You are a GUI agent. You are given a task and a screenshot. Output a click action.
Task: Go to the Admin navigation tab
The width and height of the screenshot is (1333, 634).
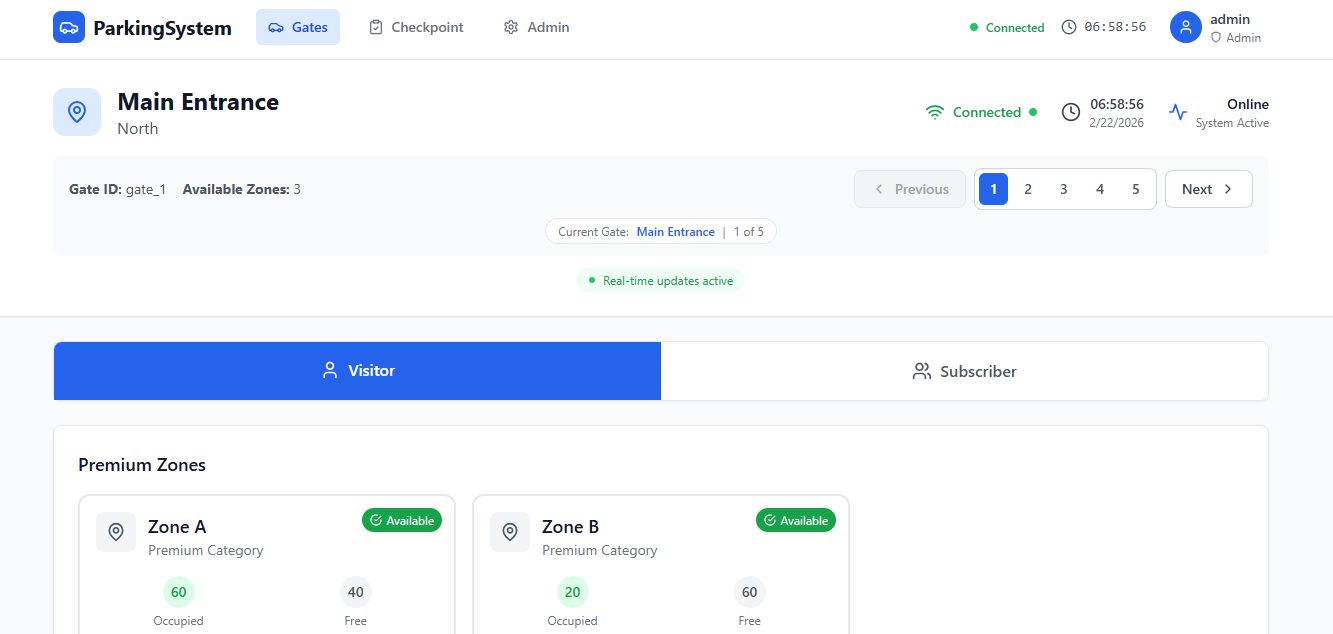tap(536, 27)
